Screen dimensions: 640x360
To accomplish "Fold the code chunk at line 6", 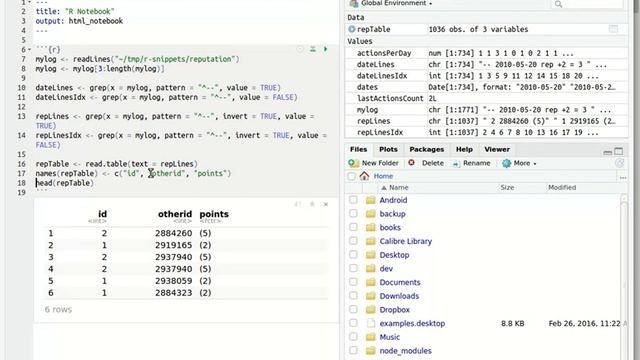I will (29, 50).
